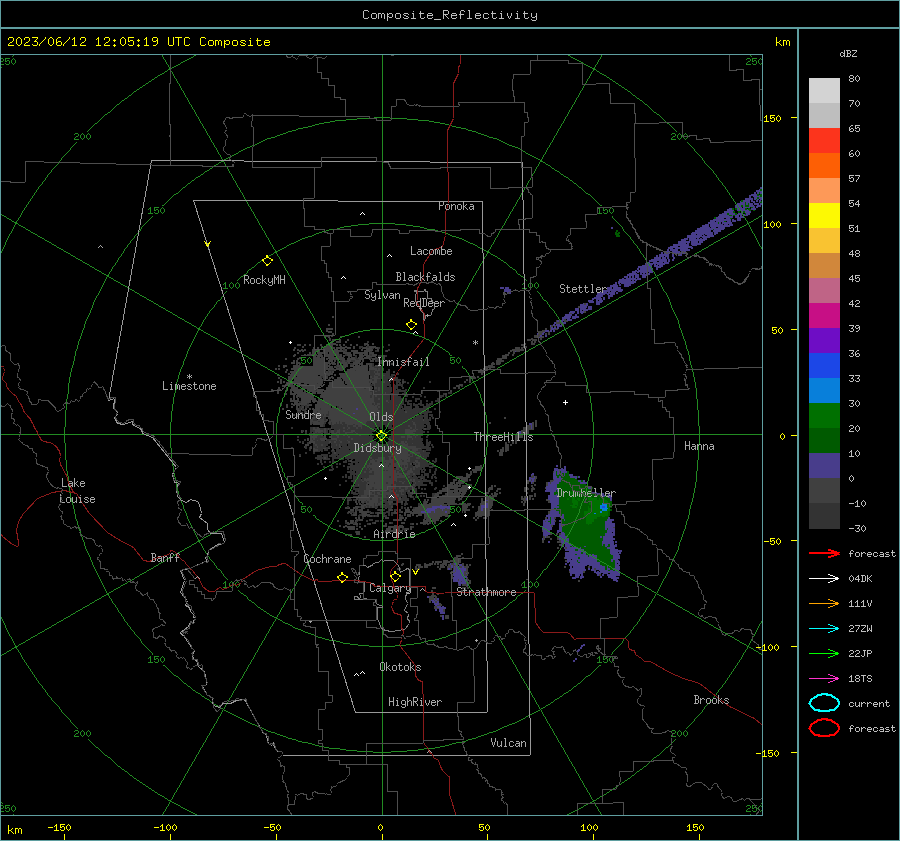The height and width of the screenshot is (841, 900).
Task: Click the Drumheller city label
Action: [x=586, y=493]
